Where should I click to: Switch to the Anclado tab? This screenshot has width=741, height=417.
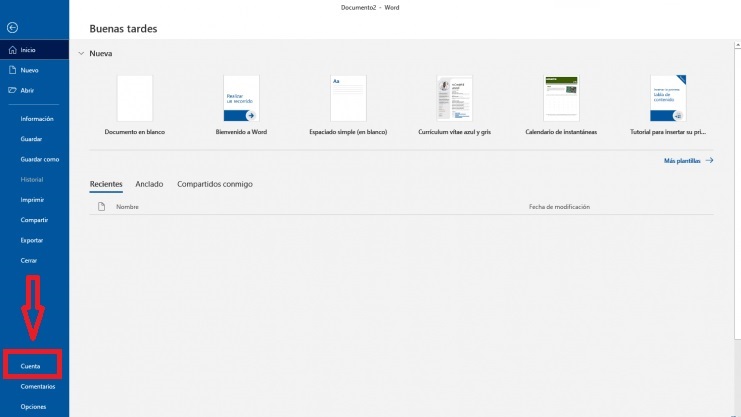point(149,184)
